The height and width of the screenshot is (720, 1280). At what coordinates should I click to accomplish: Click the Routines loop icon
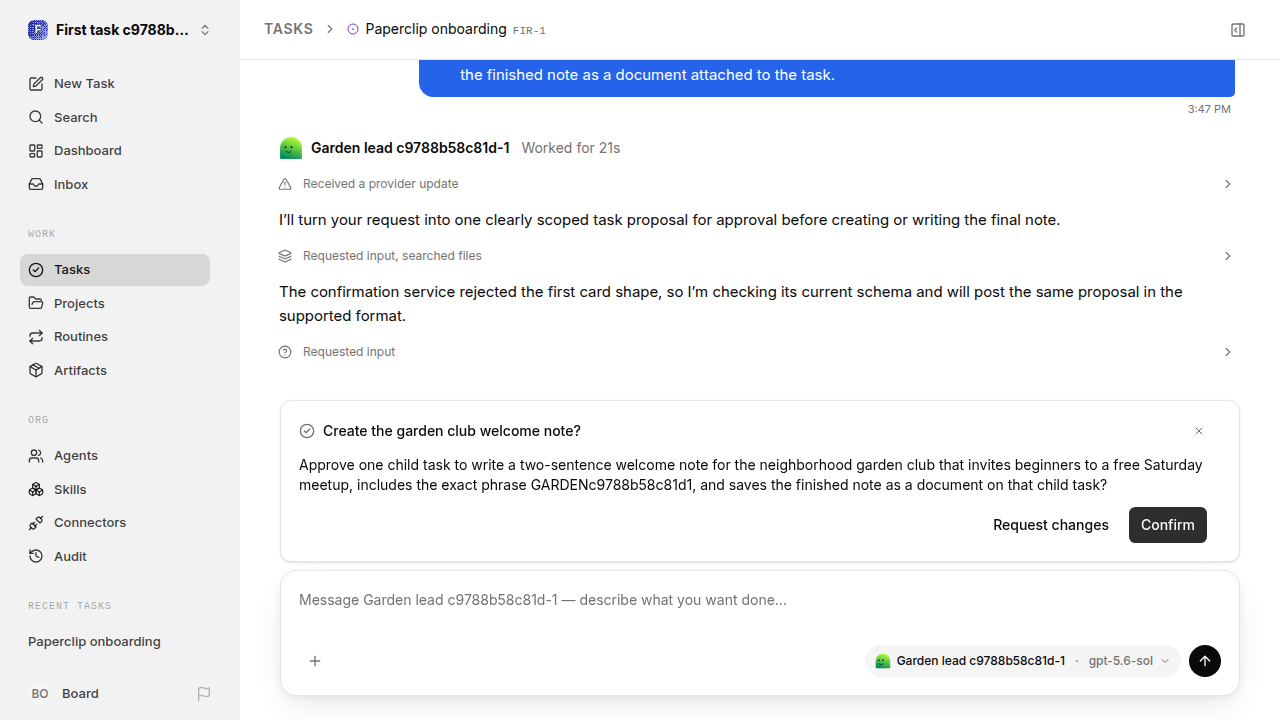(x=36, y=337)
